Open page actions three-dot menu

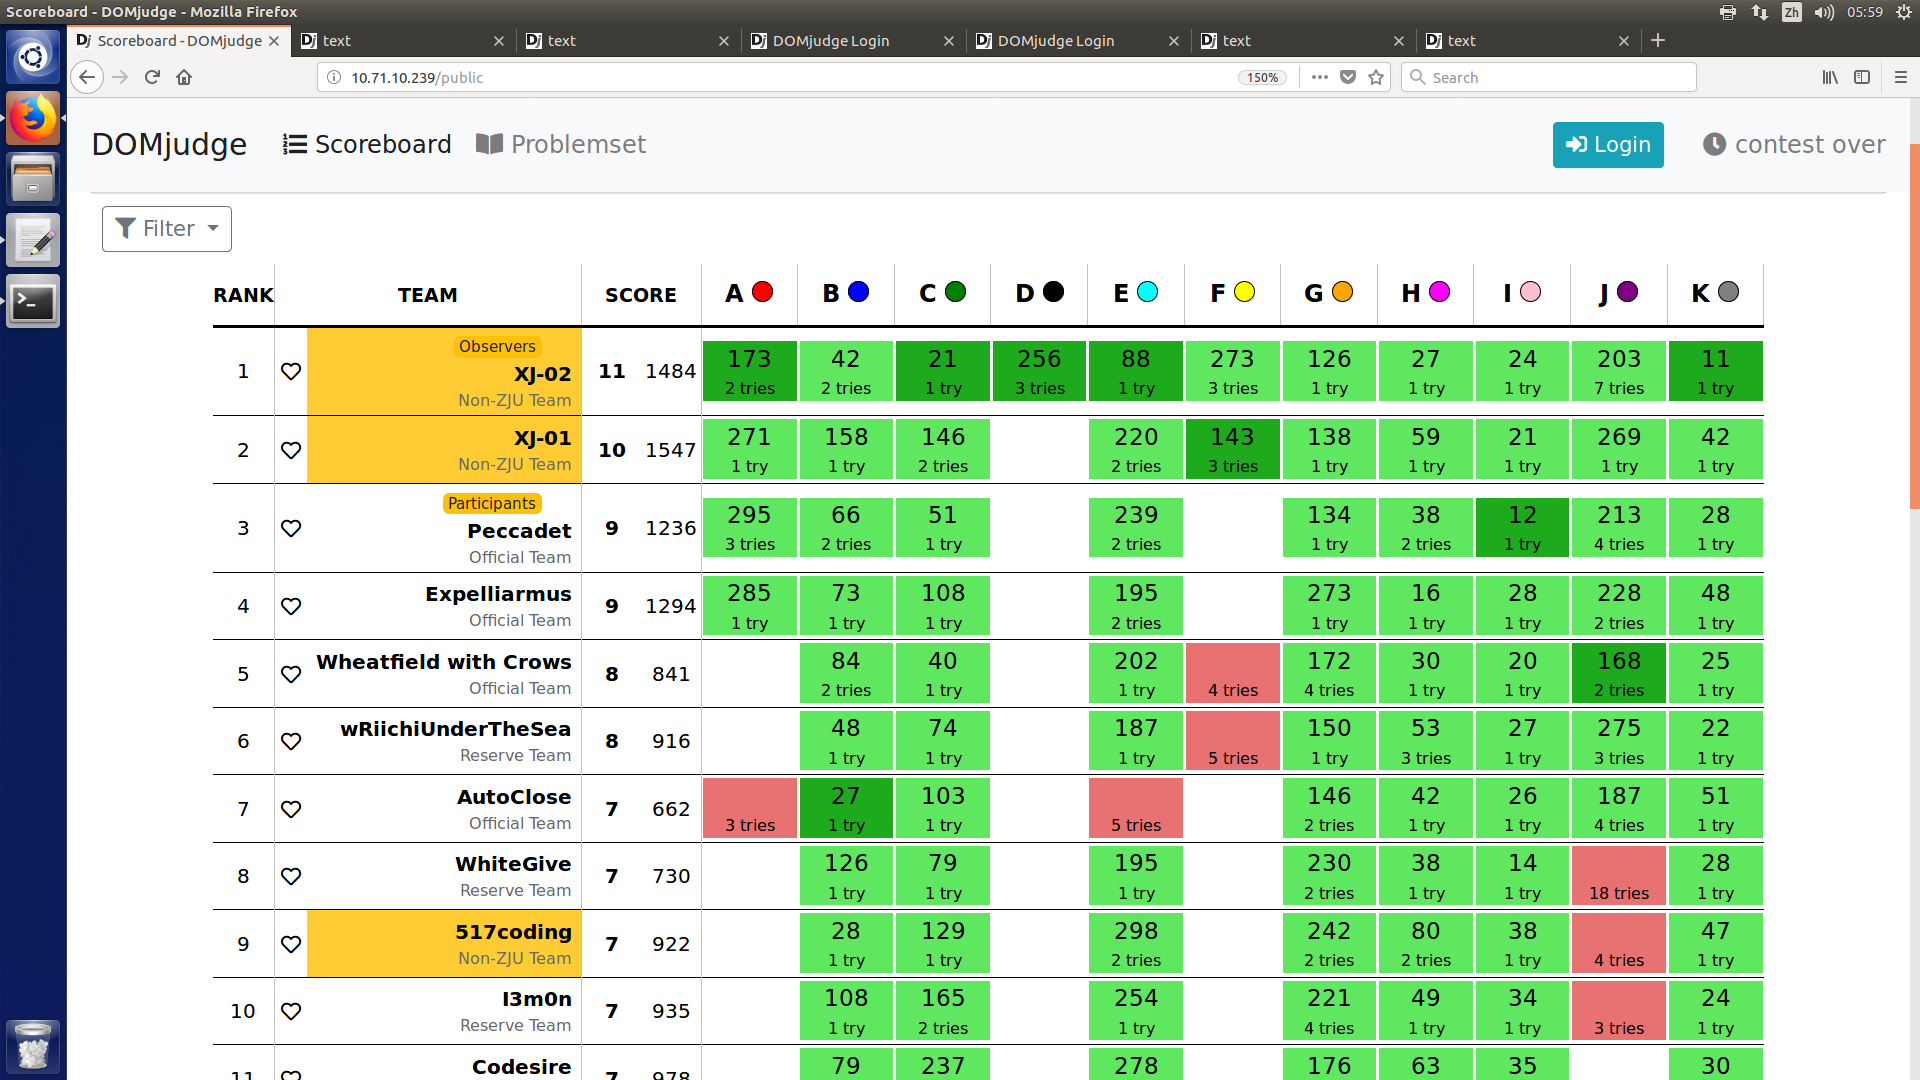(x=1320, y=77)
